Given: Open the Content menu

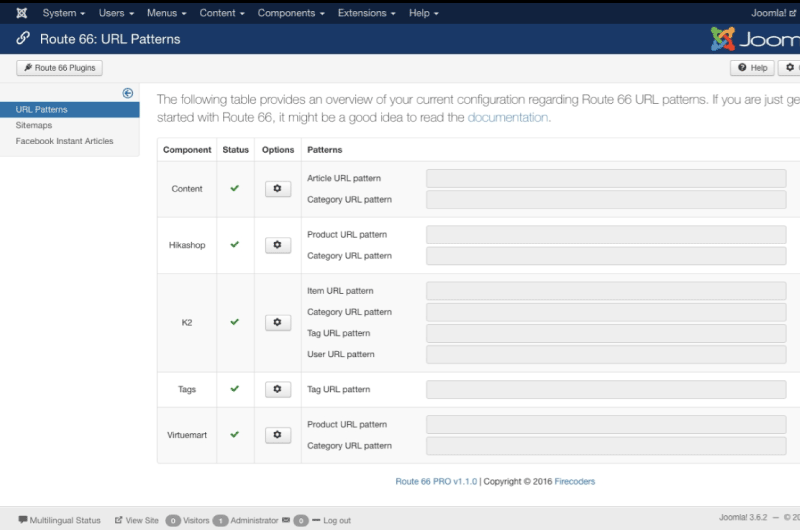Looking at the screenshot, I should [222, 13].
